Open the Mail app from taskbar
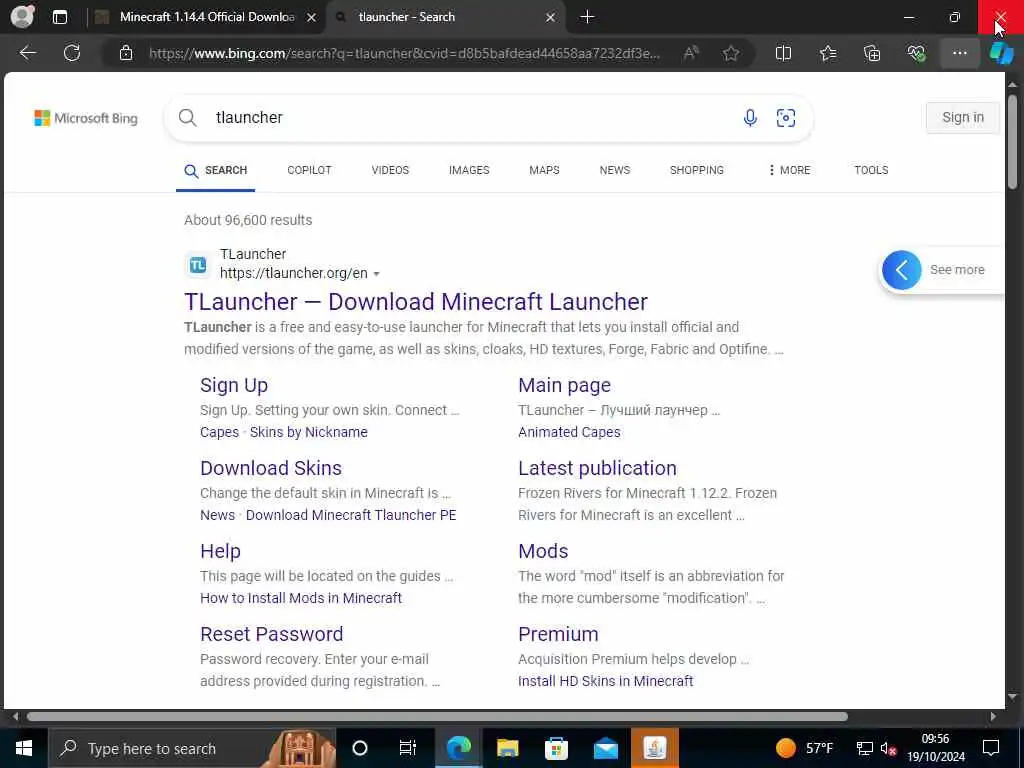The height and width of the screenshot is (768, 1024). 606,748
